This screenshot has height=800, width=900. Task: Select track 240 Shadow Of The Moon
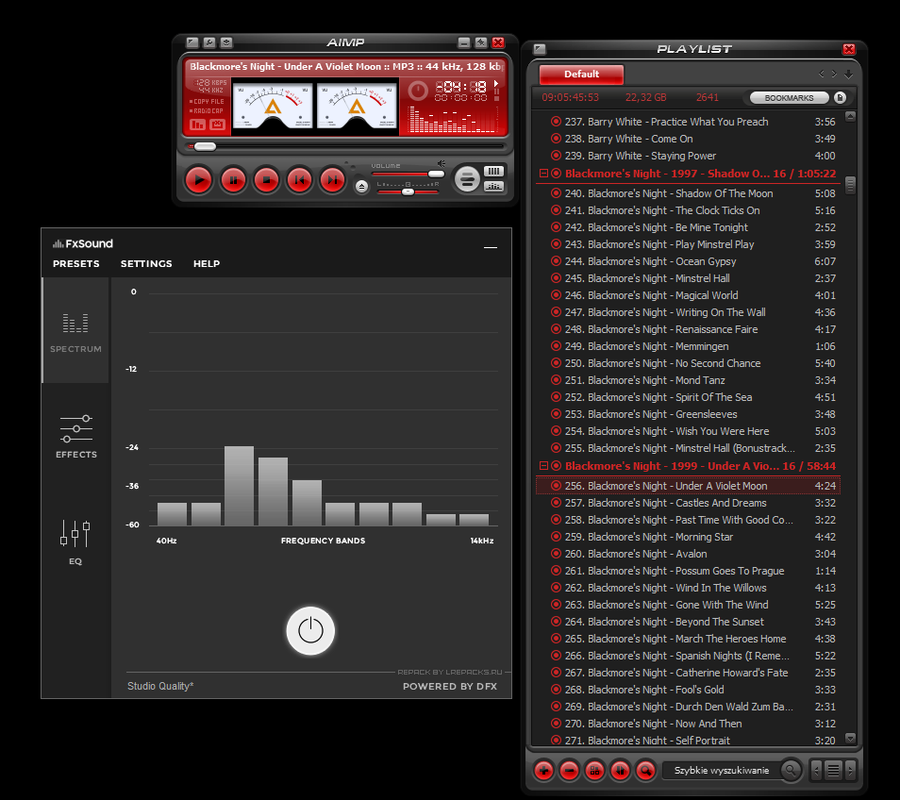click(x=688, y=193)
